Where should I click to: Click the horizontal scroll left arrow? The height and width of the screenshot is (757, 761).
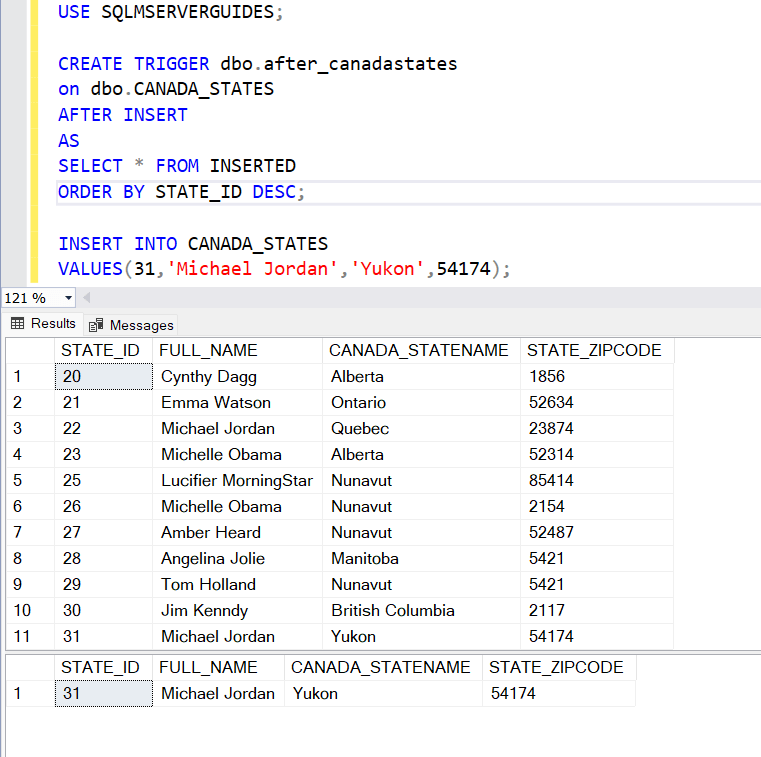tap(87, 297)
